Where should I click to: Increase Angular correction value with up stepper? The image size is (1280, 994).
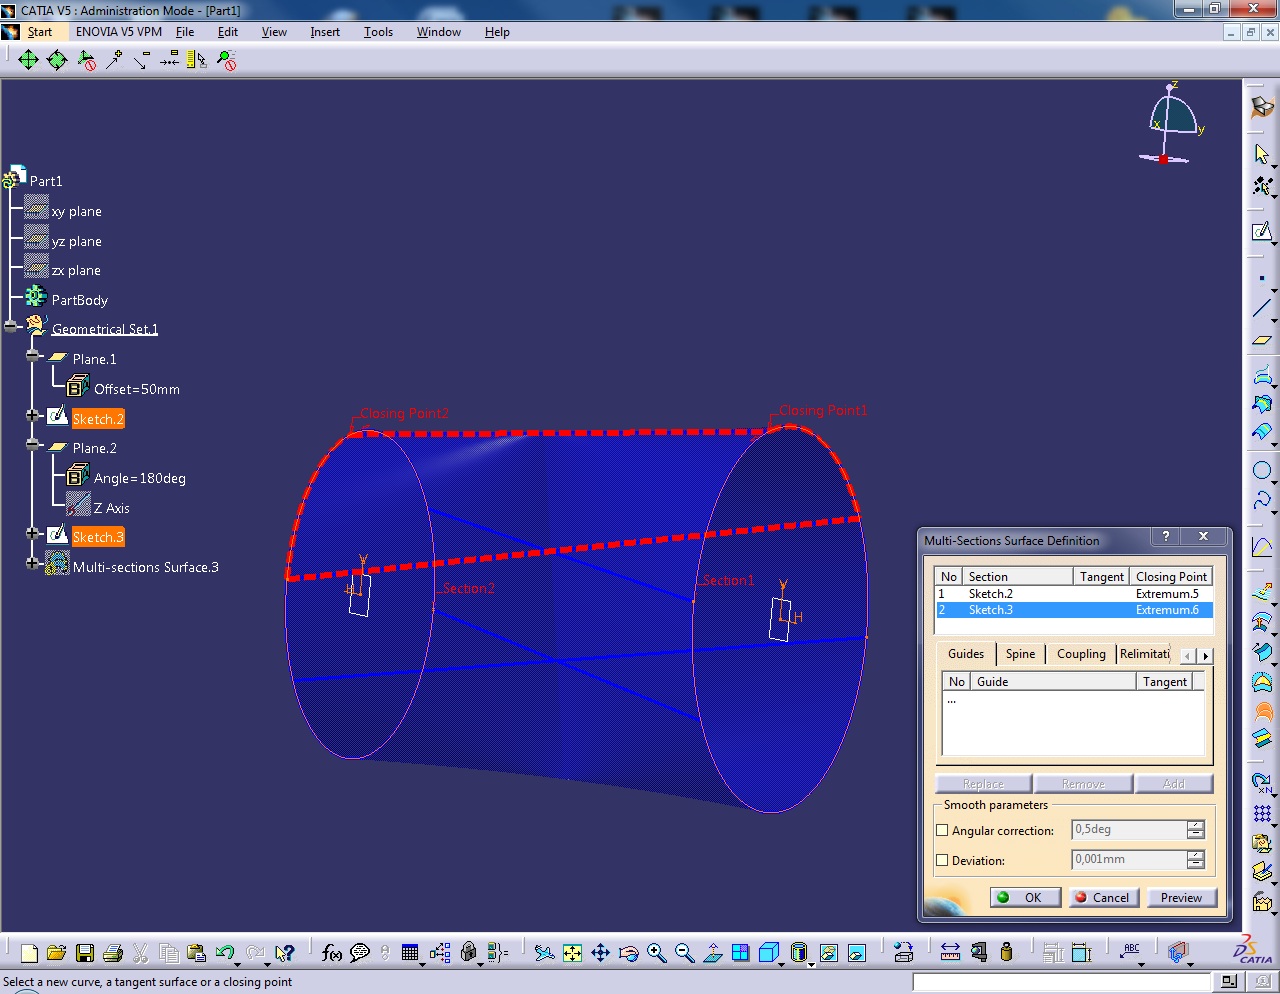point(1195,825)
